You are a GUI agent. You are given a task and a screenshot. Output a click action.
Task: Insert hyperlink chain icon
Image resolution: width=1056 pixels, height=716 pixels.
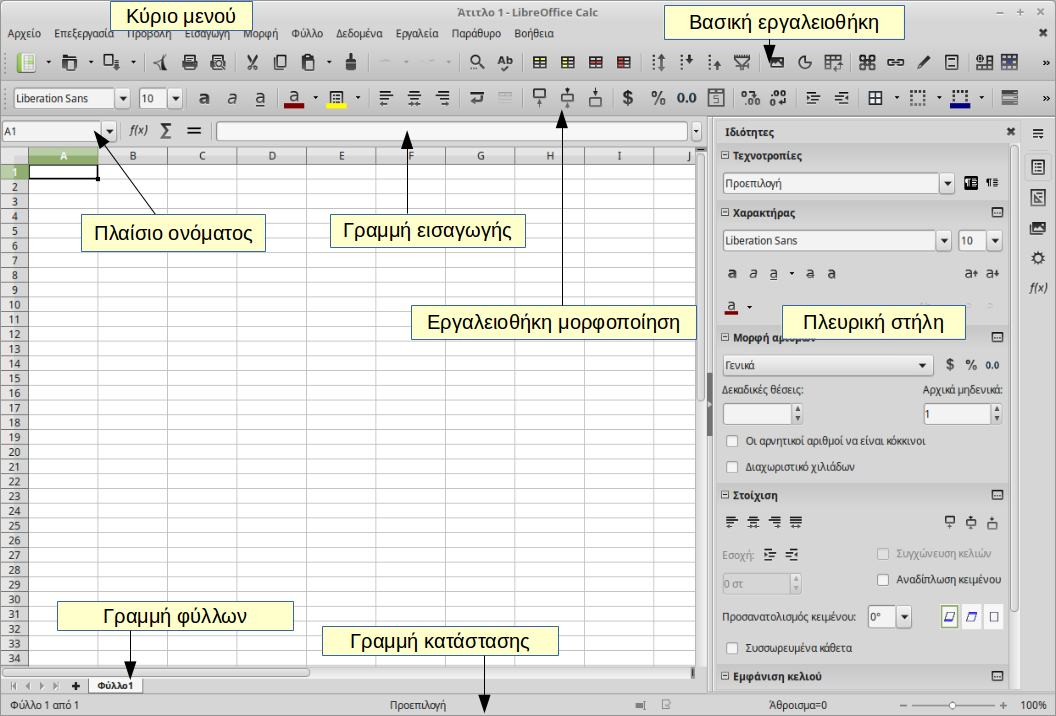pos(895,63)
